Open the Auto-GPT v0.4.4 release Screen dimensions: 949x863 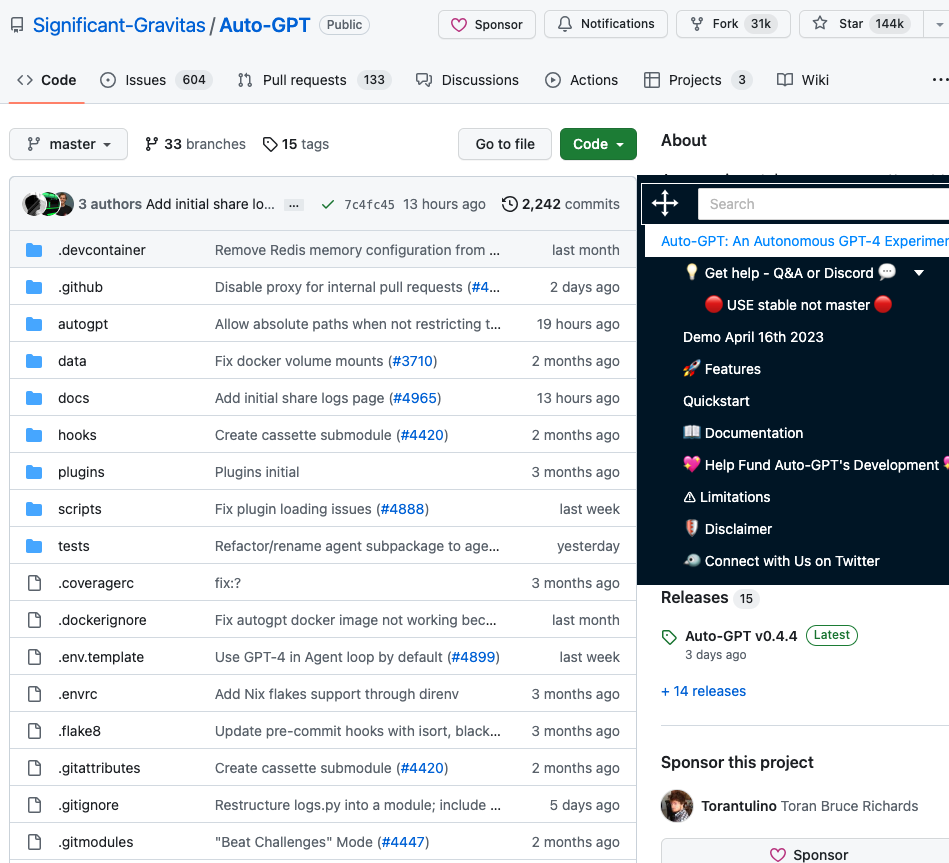(x=741, y=636)
